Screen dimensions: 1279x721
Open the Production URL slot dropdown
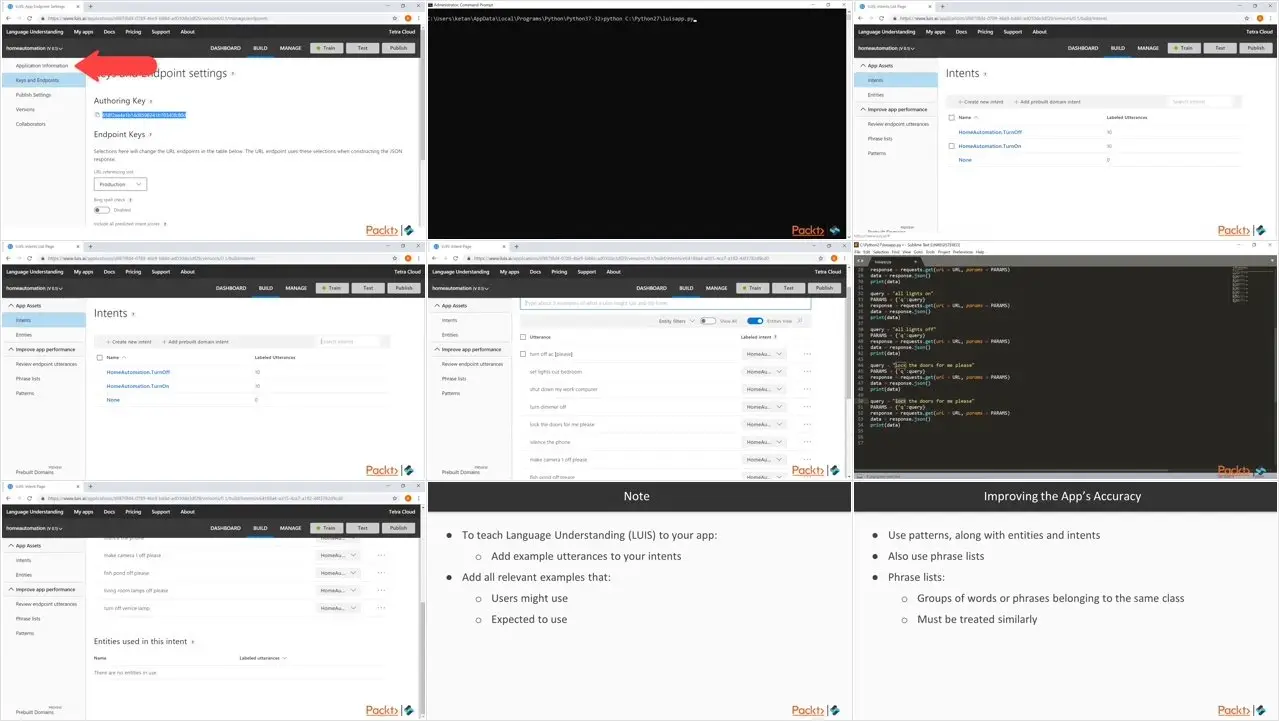(120, 184)
